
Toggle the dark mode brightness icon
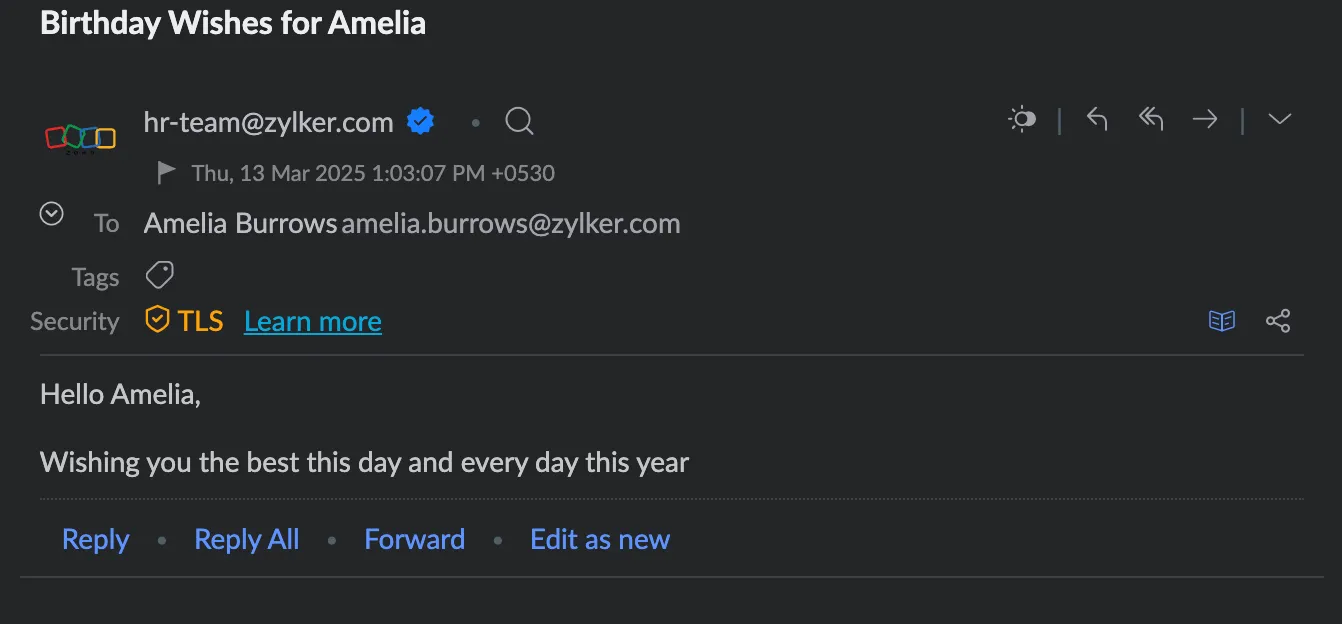1022,119
